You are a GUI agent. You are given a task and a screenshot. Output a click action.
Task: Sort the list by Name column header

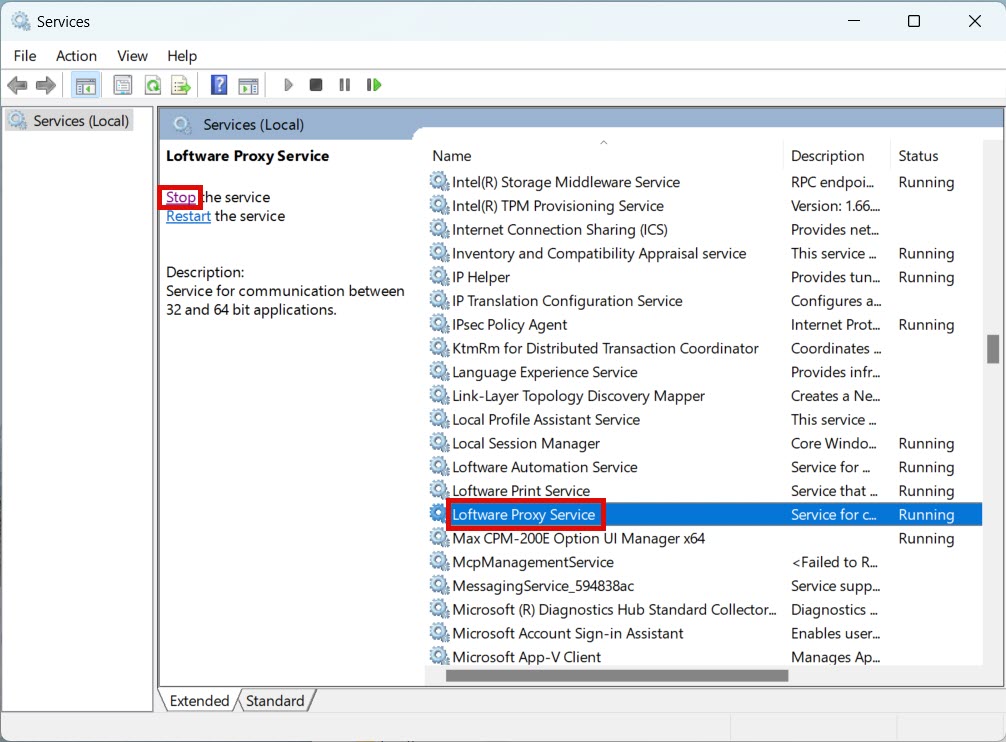click(452, 156)
